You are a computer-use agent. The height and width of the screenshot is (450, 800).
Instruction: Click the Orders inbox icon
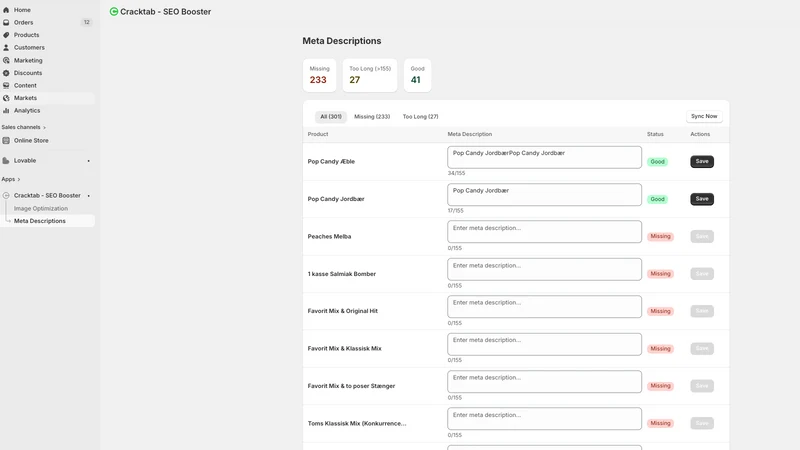coord(6,22)
